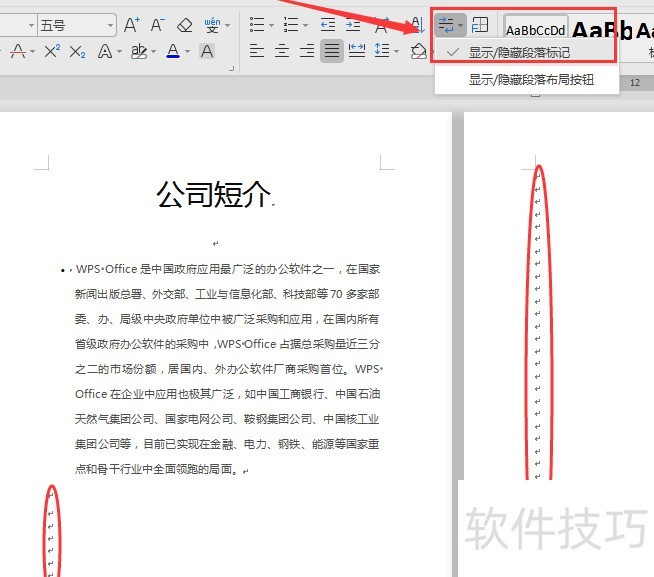Select 显示/隐藏段落布局按钮 menu item
The image size is (654, 577).
531,79
